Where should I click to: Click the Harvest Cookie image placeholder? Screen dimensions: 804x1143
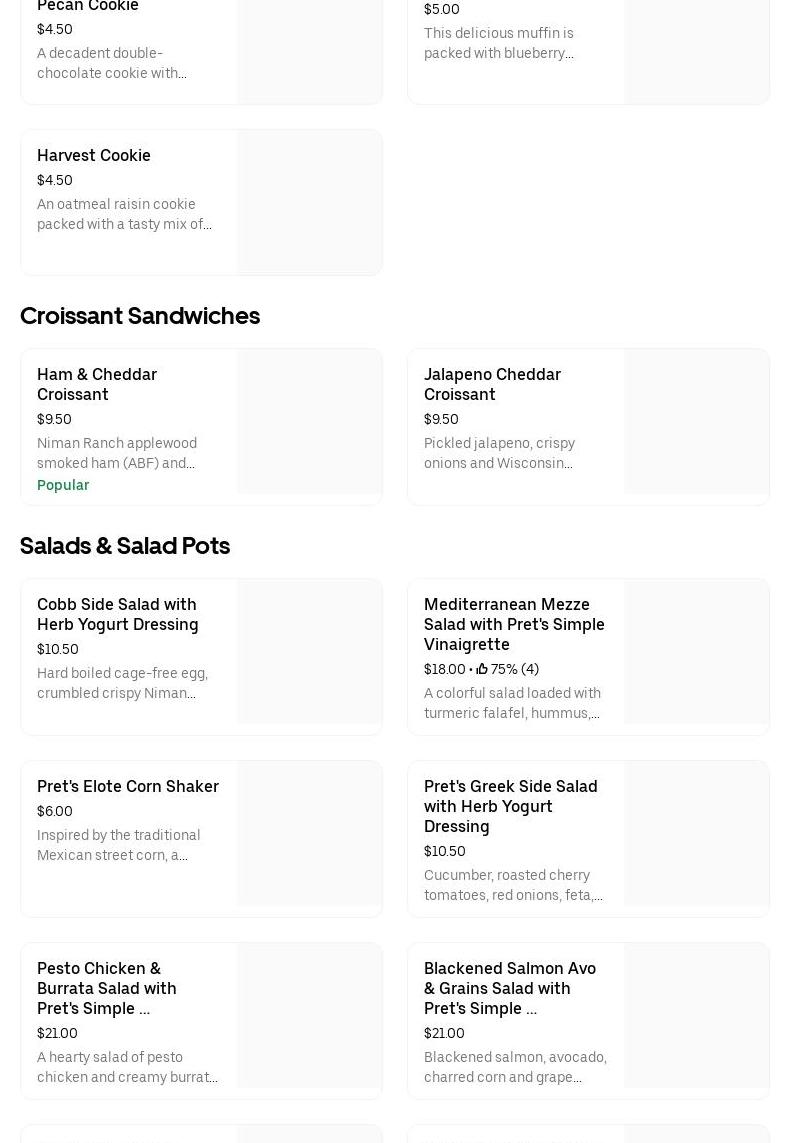[x=309, y=202]
